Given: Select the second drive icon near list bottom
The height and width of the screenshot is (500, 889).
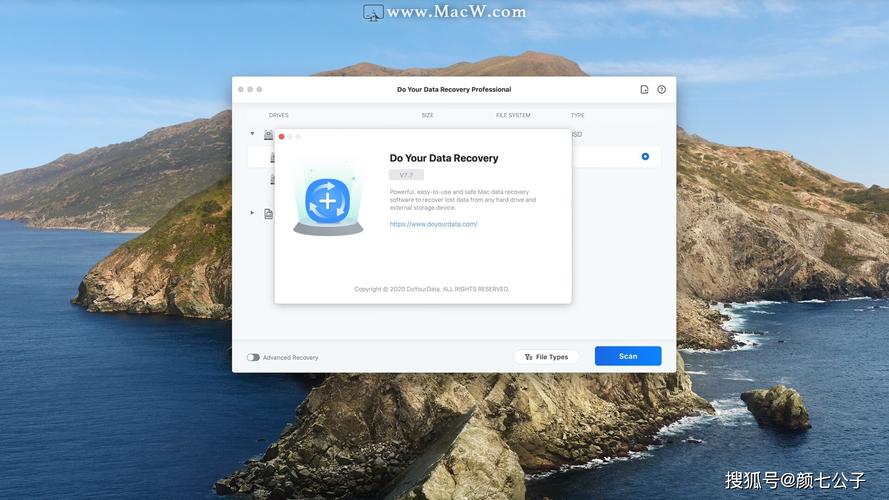Looking at the screenshot, I should click(x=268, y=213).
